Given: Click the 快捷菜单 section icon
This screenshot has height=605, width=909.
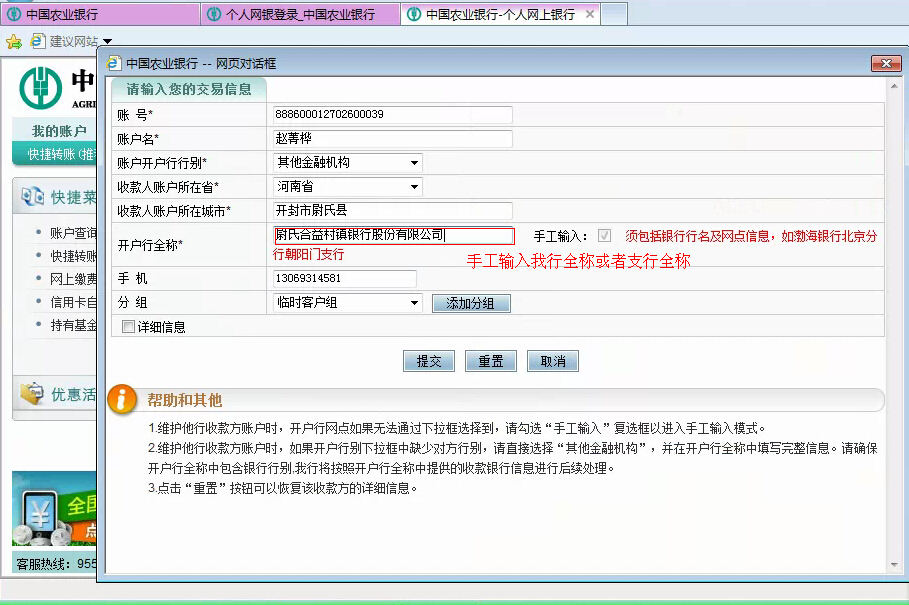Looking at the screenshot, I should 32,196.
